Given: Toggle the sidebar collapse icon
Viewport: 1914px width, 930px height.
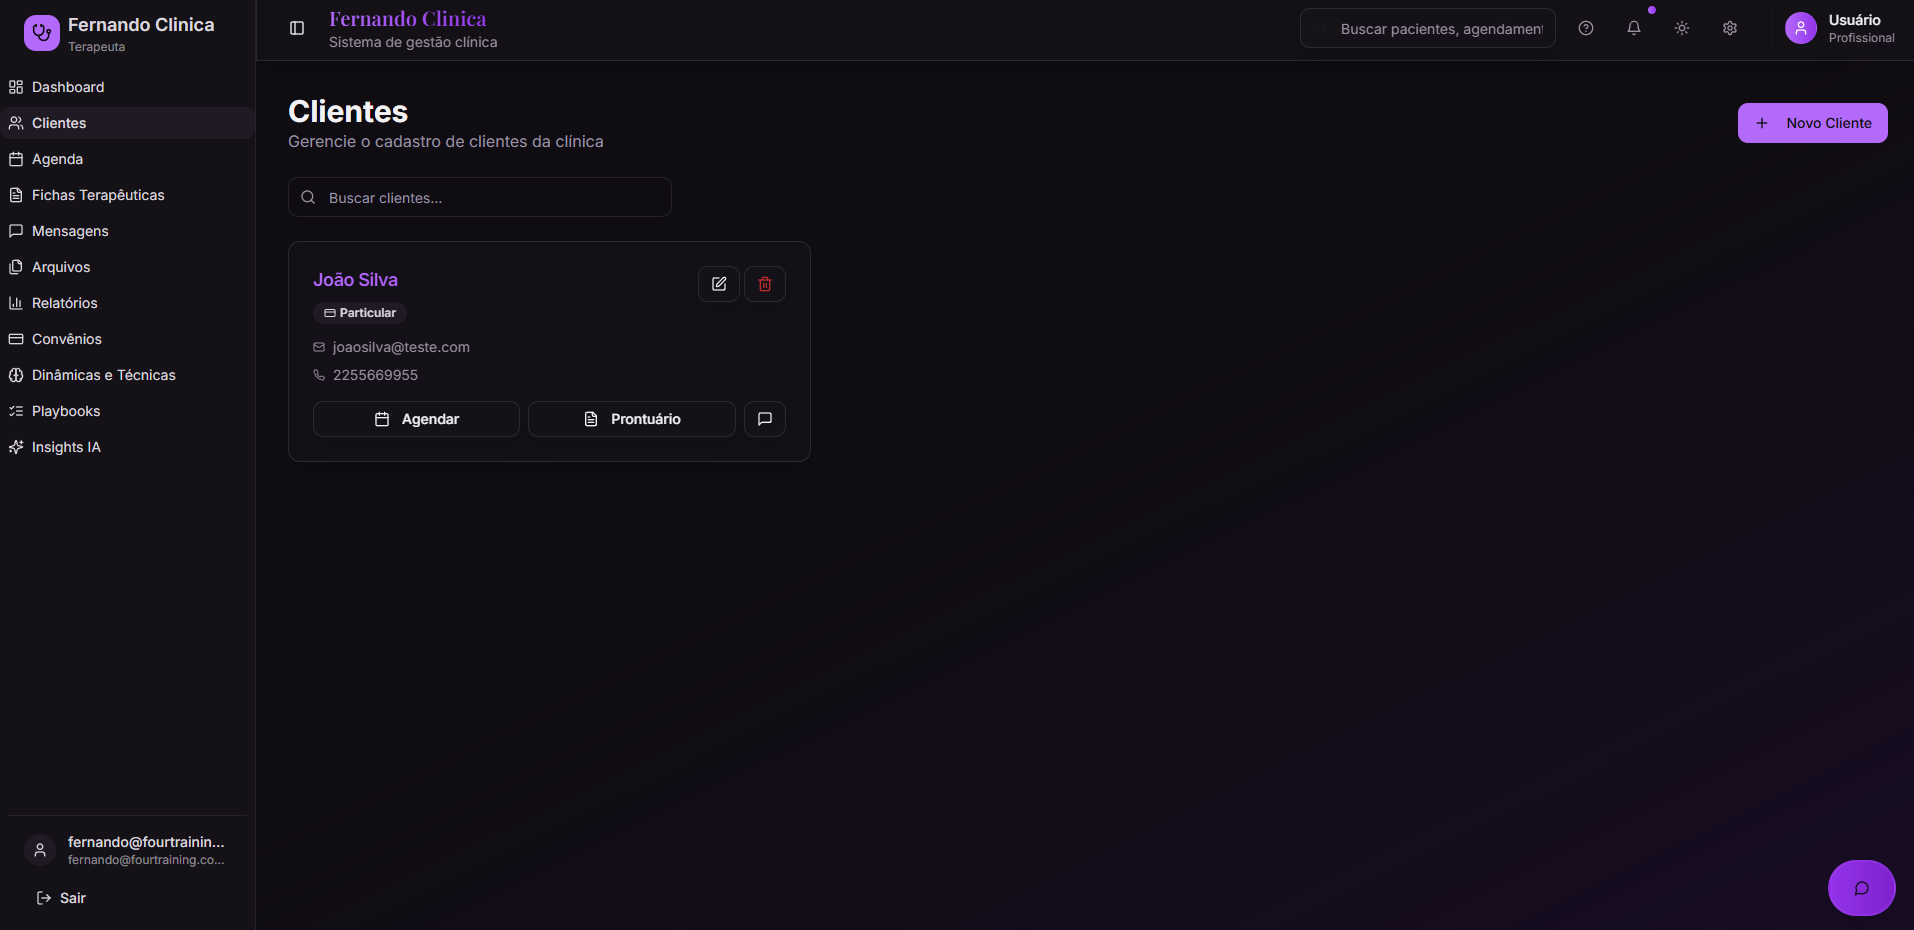Looking at the screenshot, I should click(x=297, y=28).
